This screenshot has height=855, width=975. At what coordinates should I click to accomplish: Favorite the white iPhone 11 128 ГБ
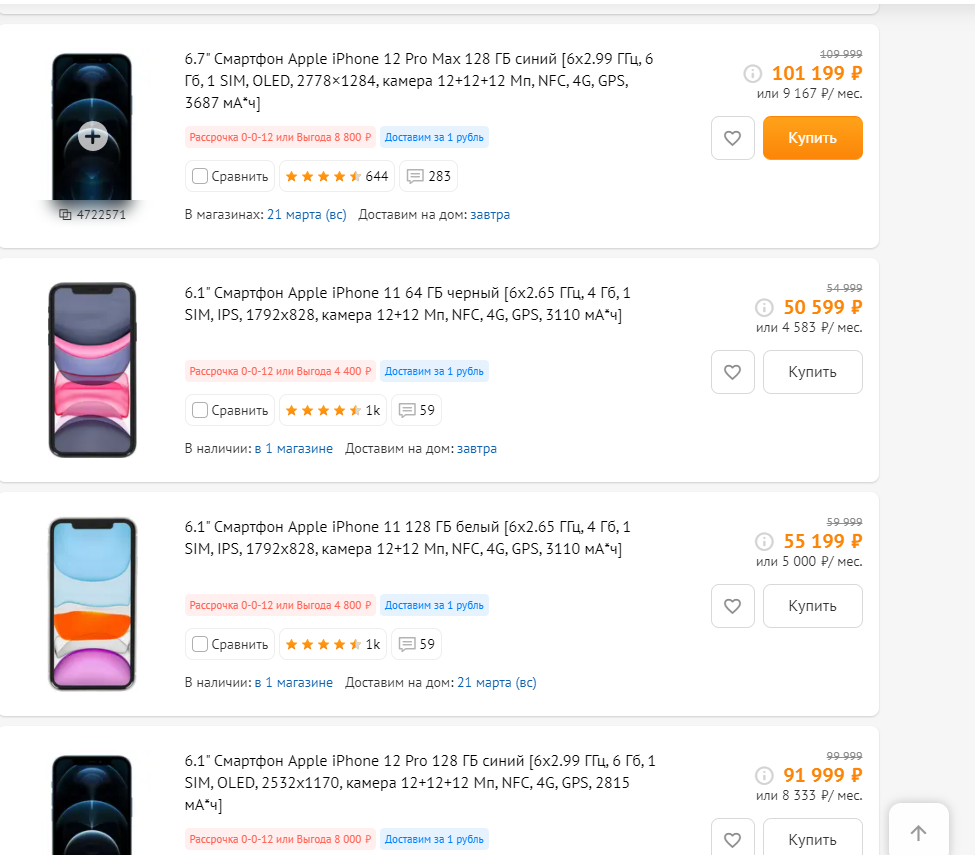[732, 606]
